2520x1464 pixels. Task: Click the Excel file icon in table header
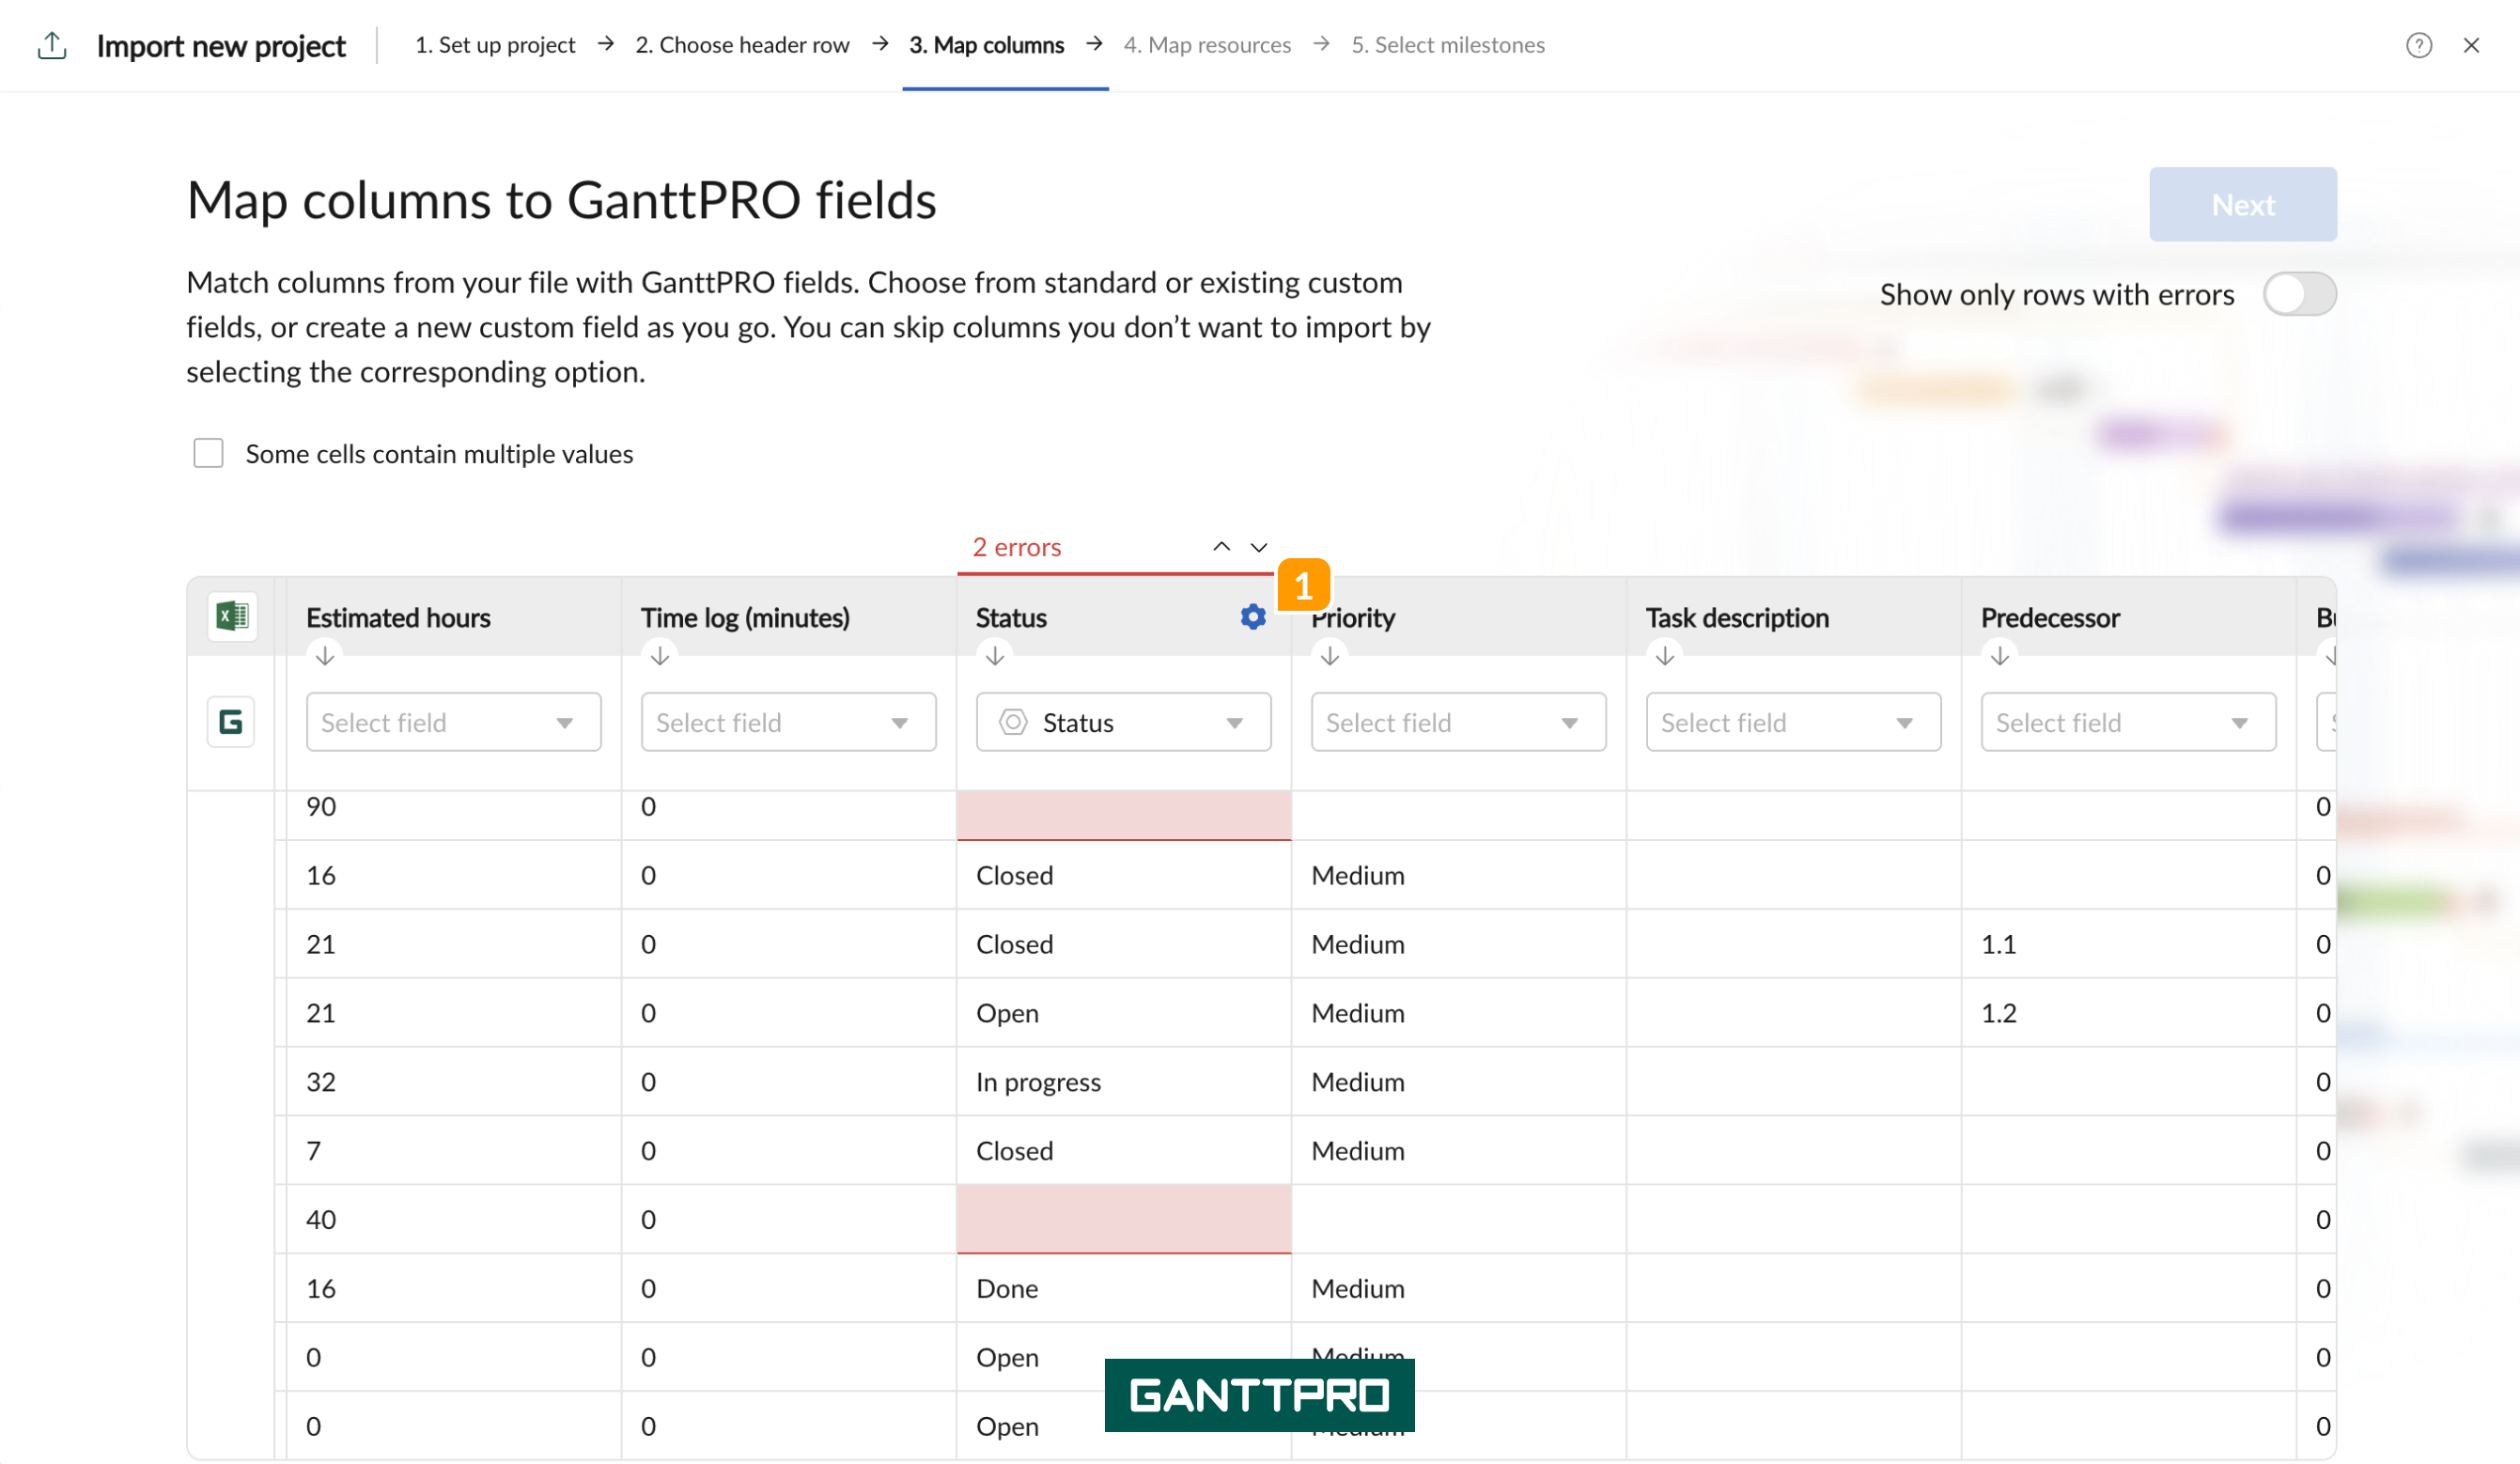pos(232,616)
